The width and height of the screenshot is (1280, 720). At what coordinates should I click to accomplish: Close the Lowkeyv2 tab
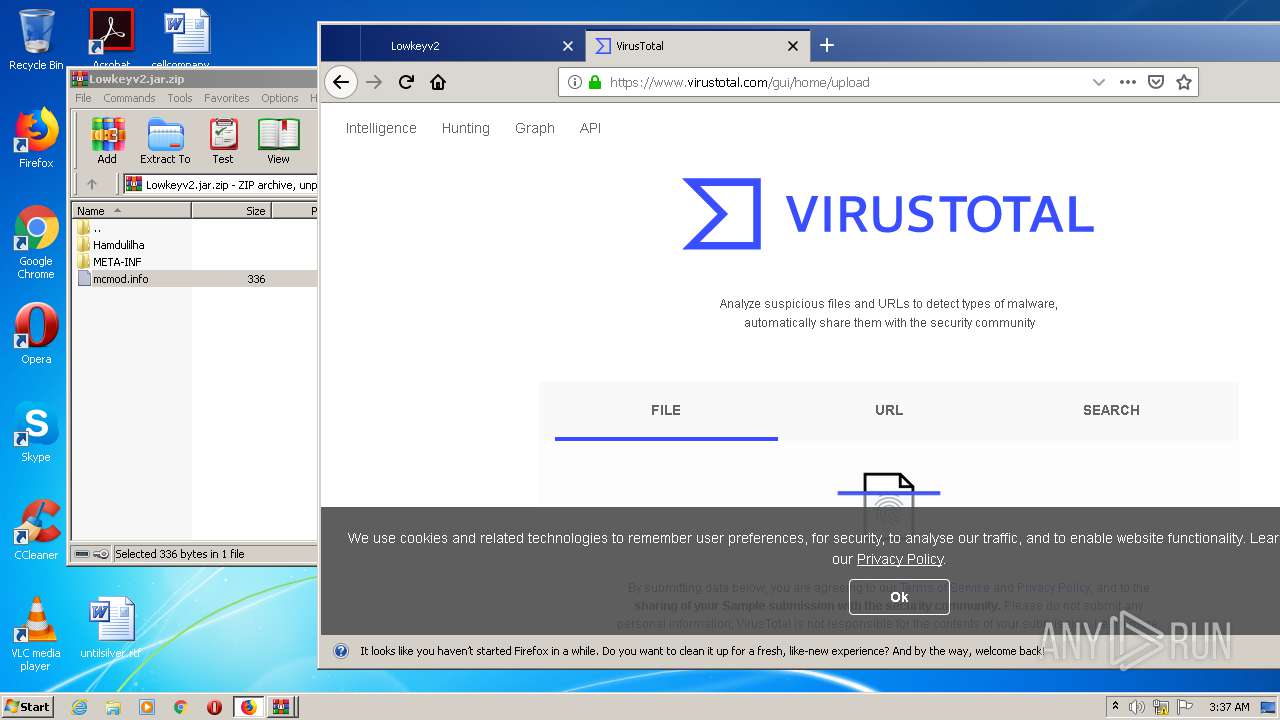click(x=568, y=46)
